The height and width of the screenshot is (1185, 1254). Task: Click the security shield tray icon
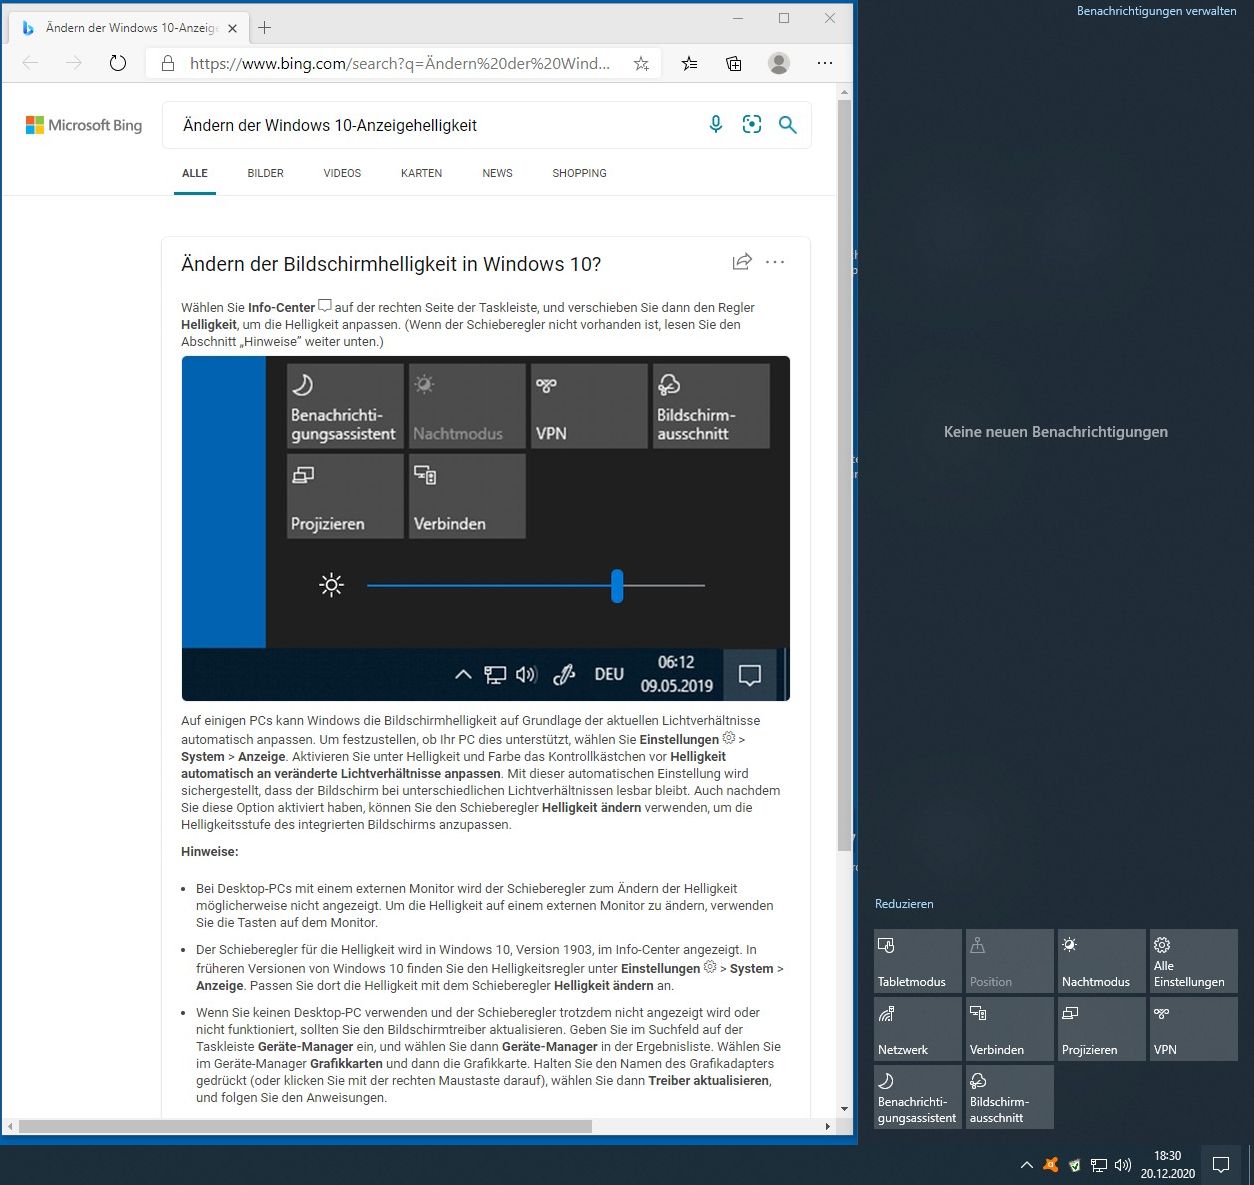[x=1074, y=1165]
